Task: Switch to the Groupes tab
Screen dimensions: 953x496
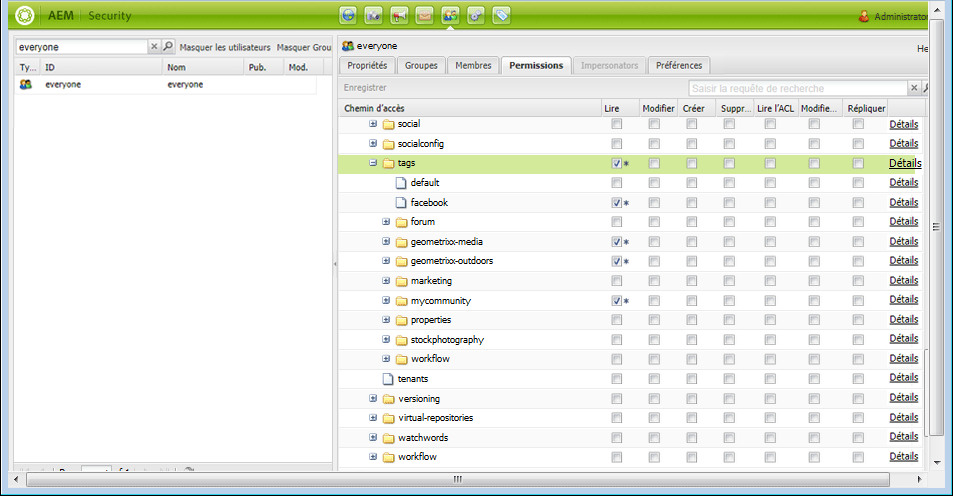Action: click(421, 65)
